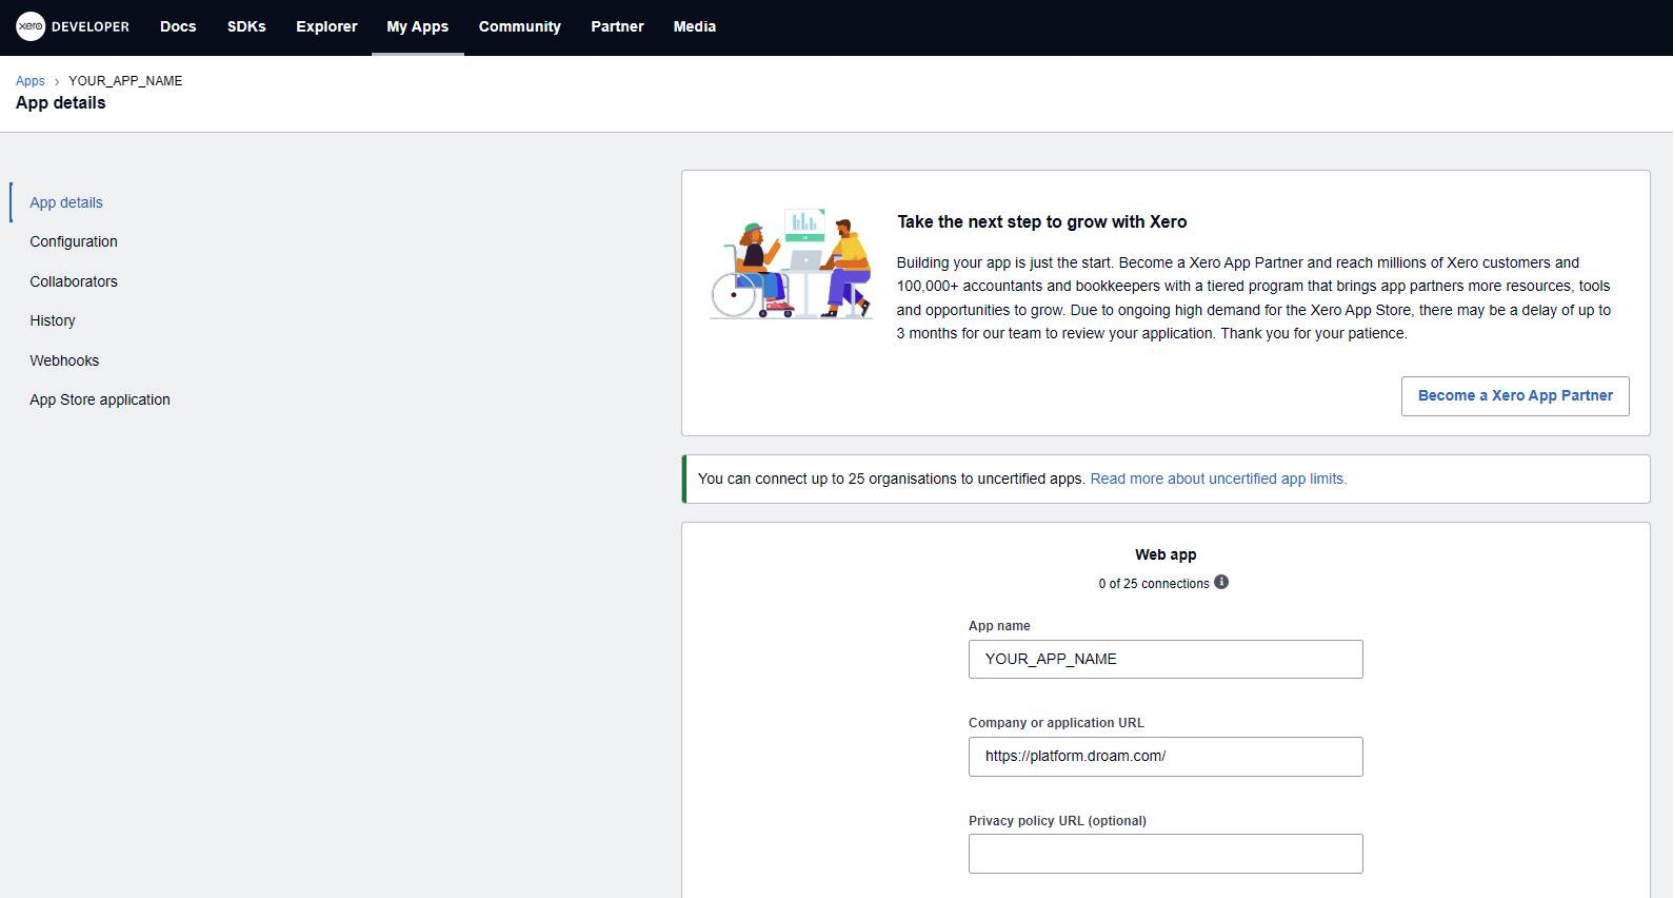Click Become a Xero App Partner button
Image resolution: width=1675 pixels, height=898 pixels.
[1515, 396]
